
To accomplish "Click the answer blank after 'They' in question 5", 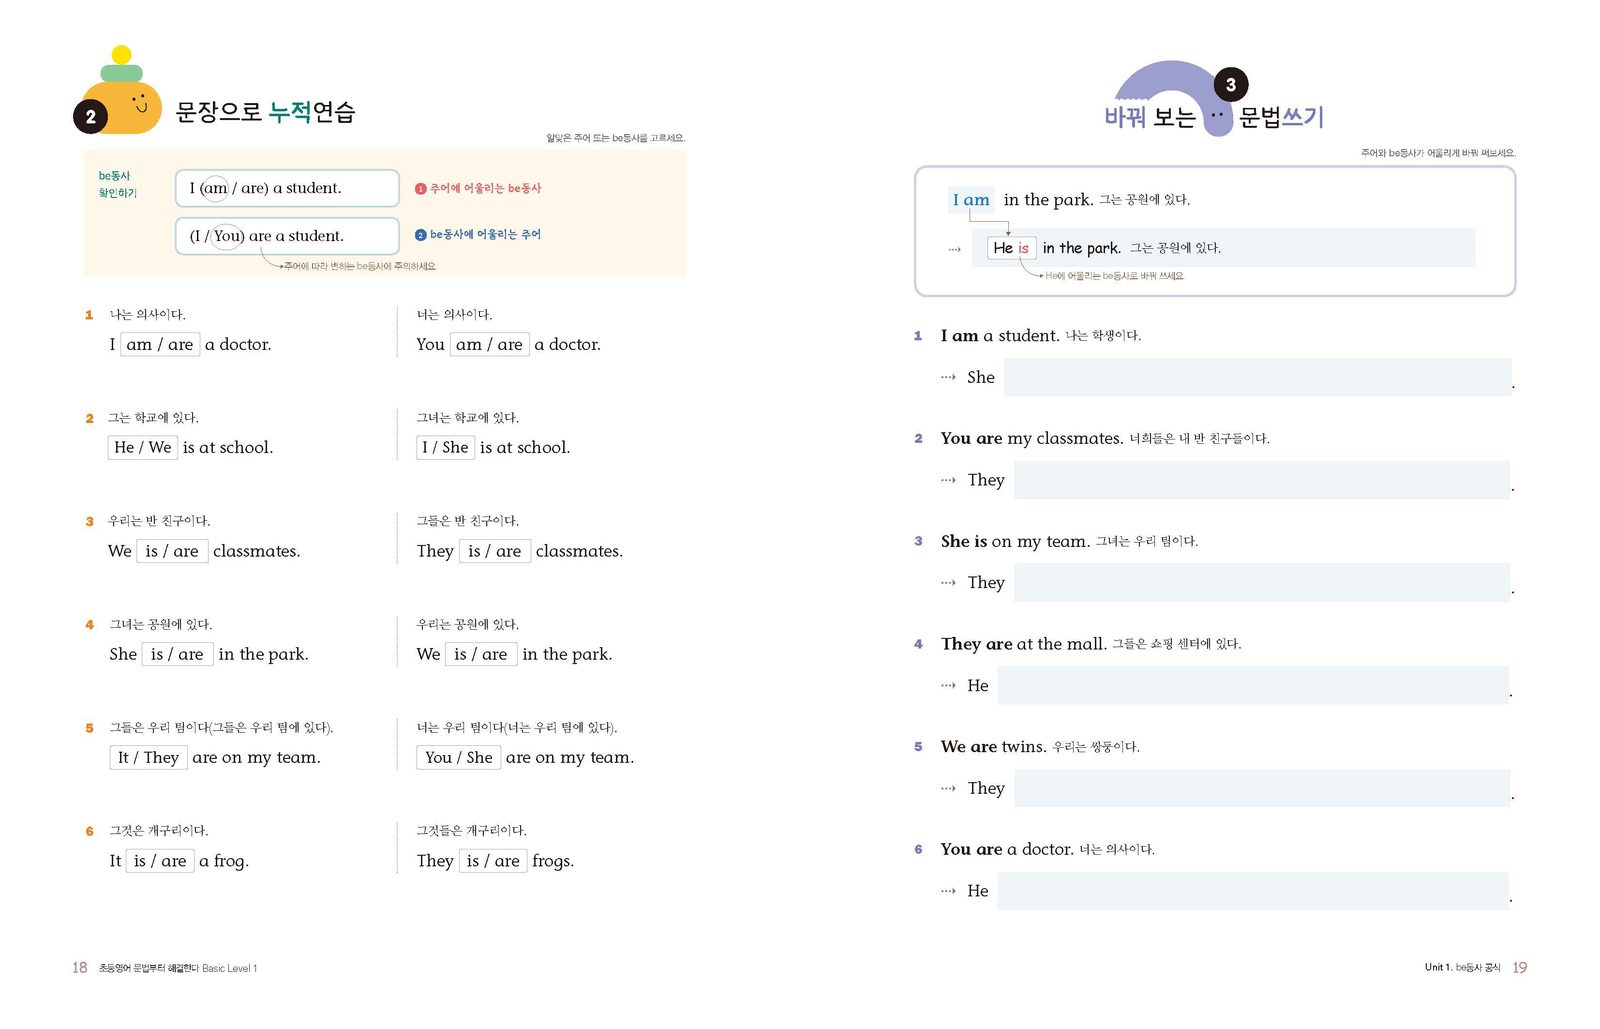I will coord(1263,788).
